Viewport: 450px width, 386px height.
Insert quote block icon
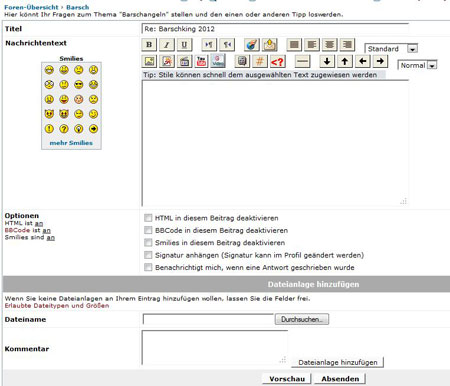click(x=242, y=61)
